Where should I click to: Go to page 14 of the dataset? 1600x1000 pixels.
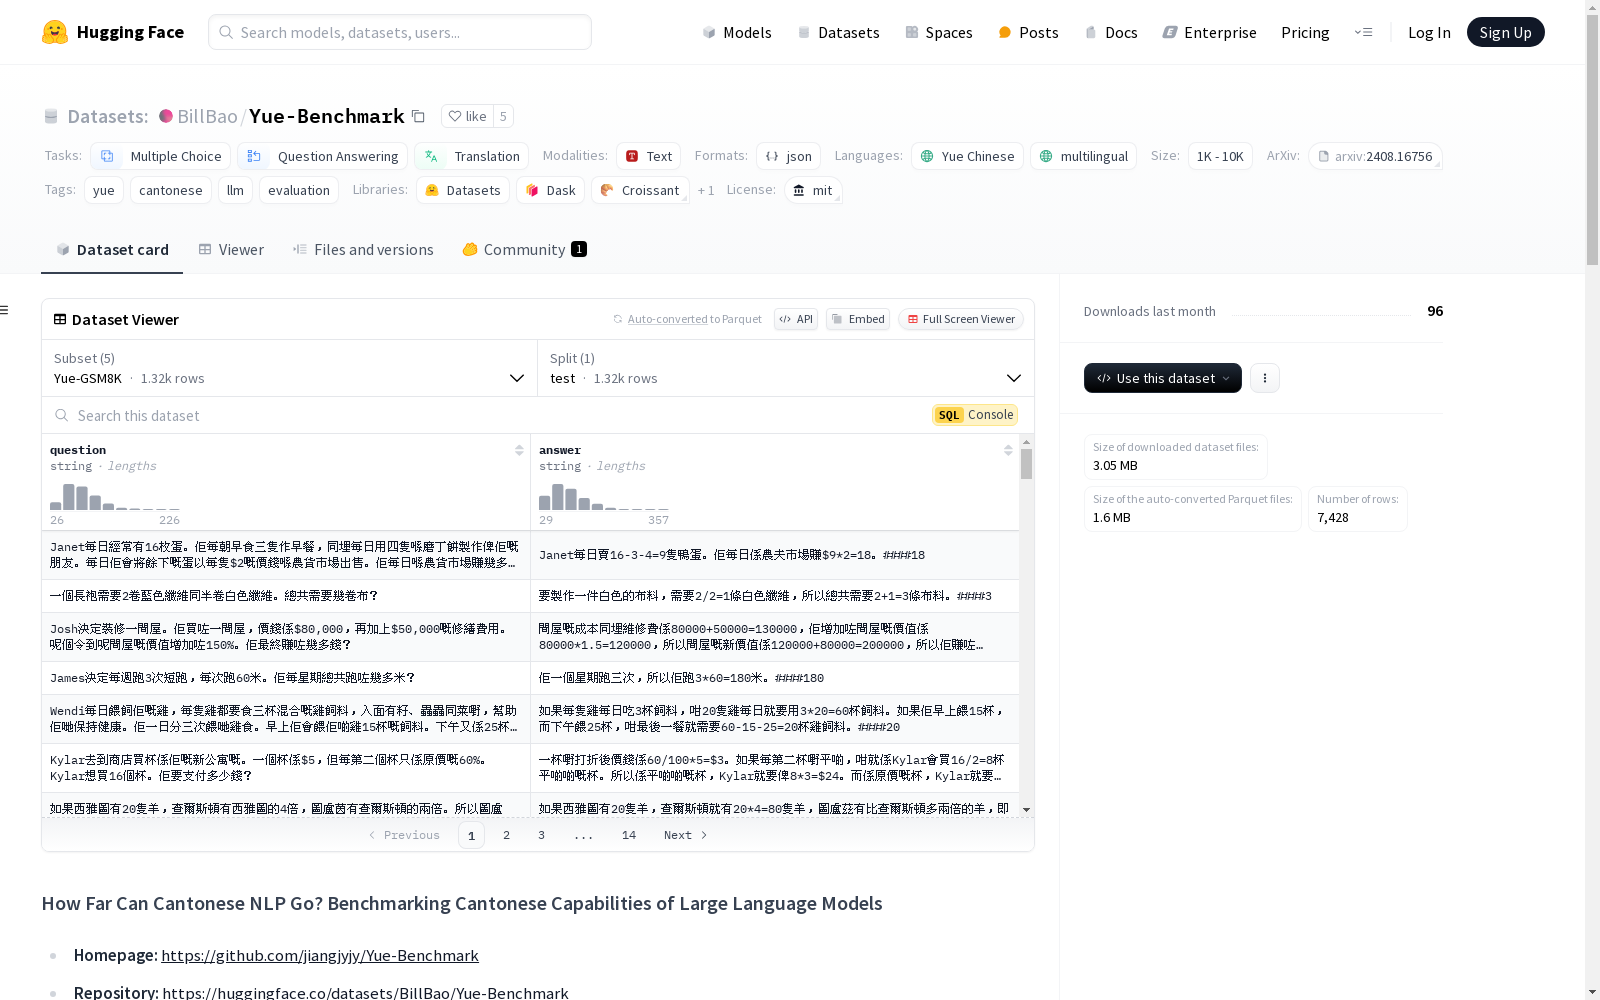click(628, 835)
